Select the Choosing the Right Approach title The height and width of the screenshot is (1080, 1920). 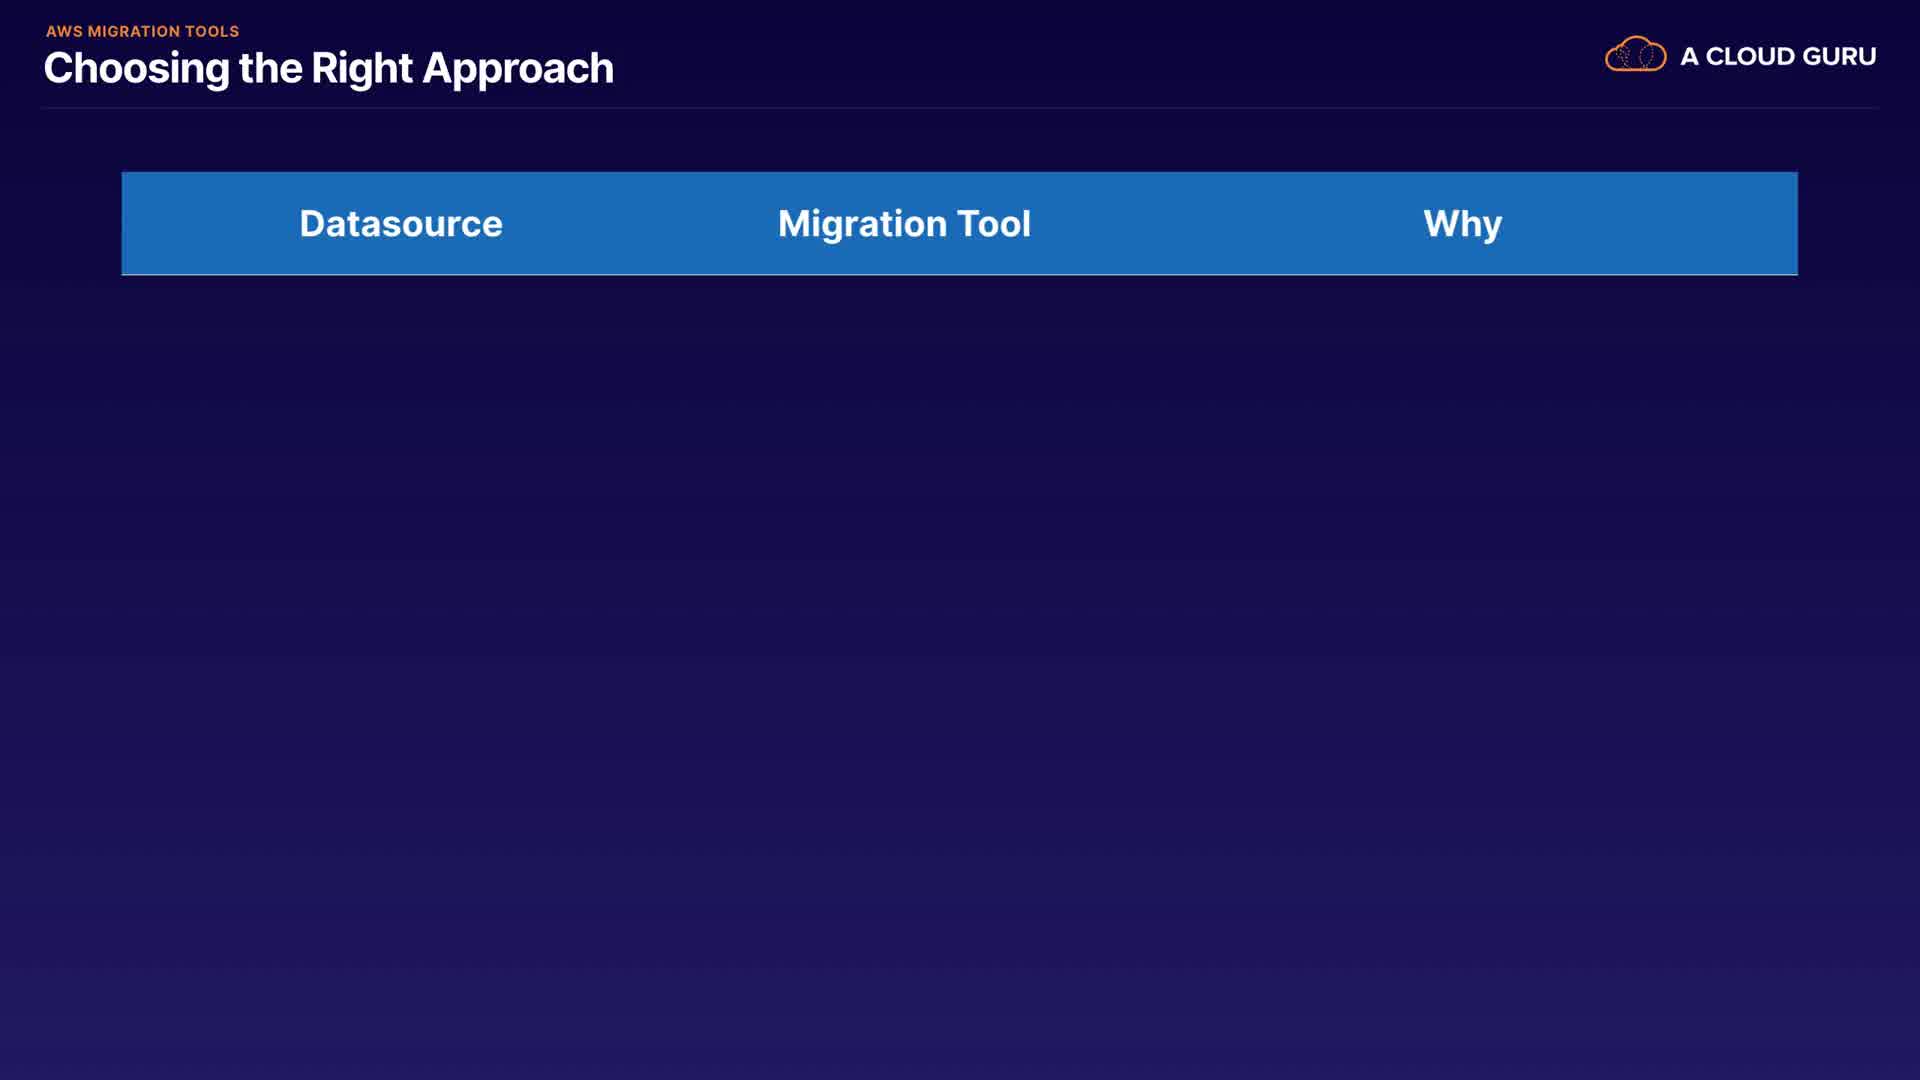(328, 68)
